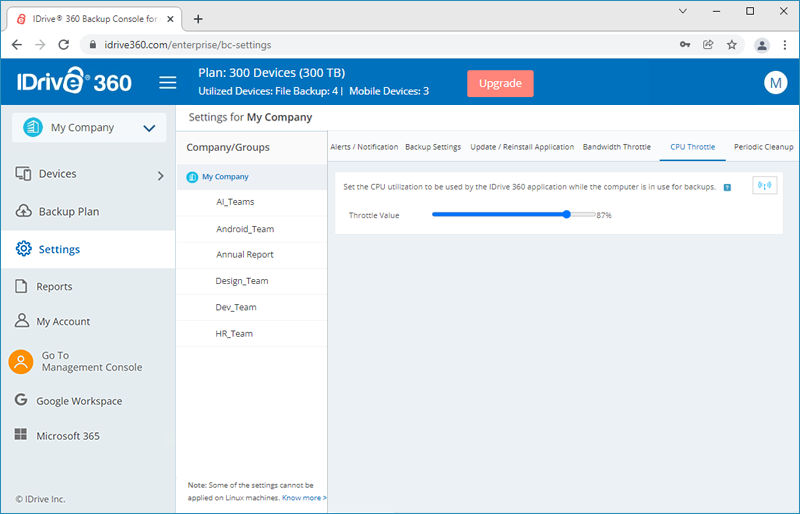Viewport: 800px width, 514px height.
Task: Switch to Backup Settings tab
Action: tap(433, 147)
